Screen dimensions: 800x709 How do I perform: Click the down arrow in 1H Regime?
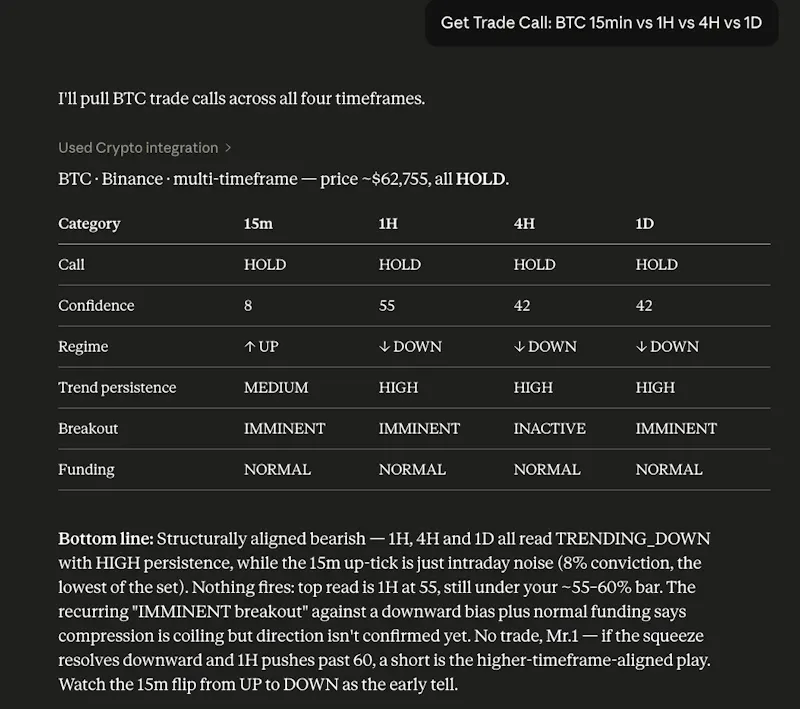384,347
